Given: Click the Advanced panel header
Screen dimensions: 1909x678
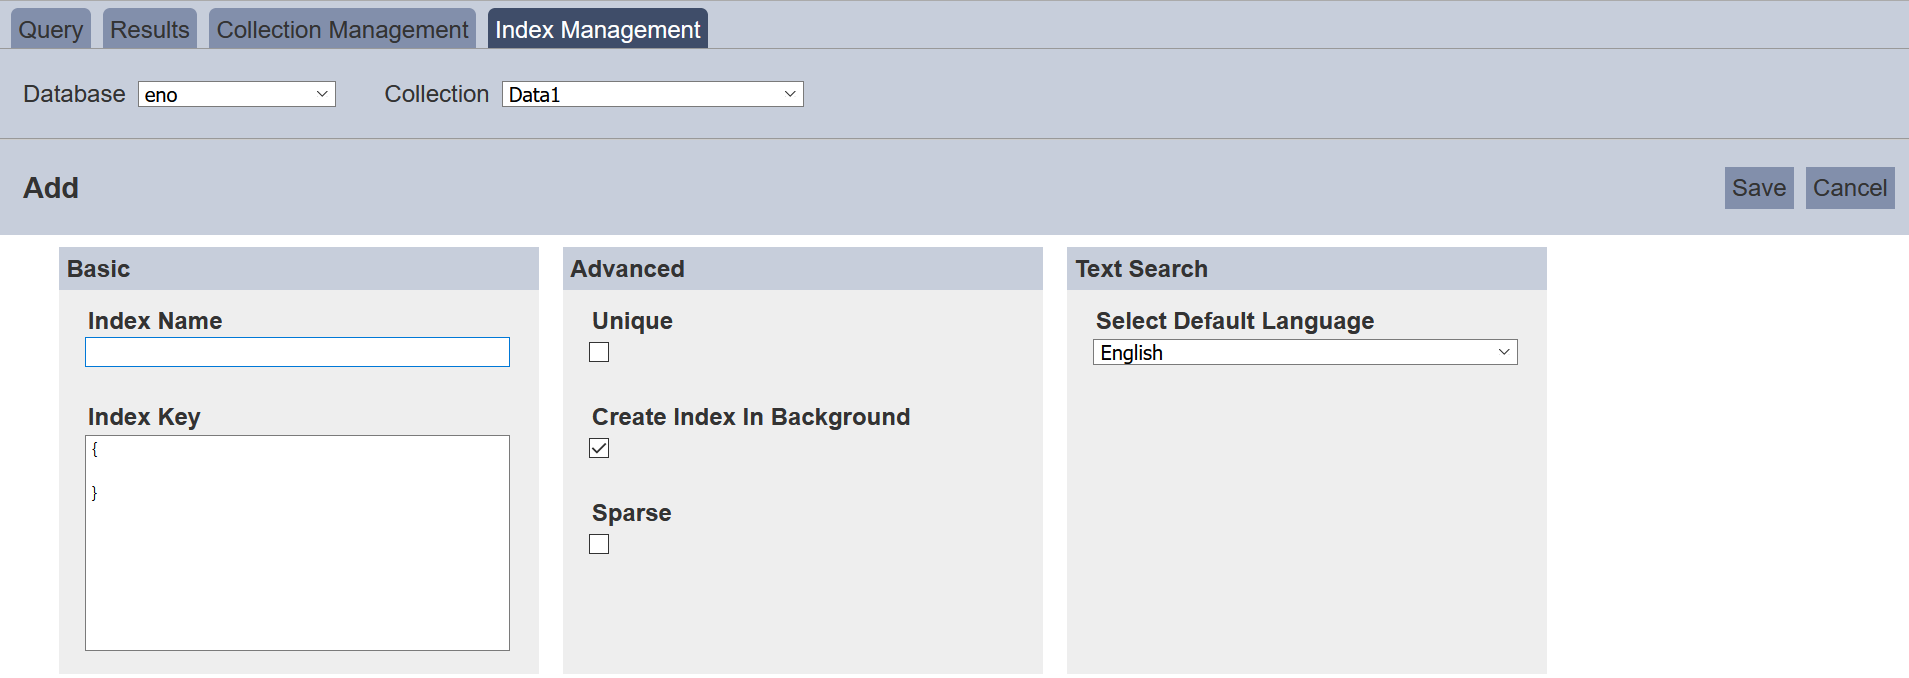Looking at the screenshot, I should tap(803, 269).
